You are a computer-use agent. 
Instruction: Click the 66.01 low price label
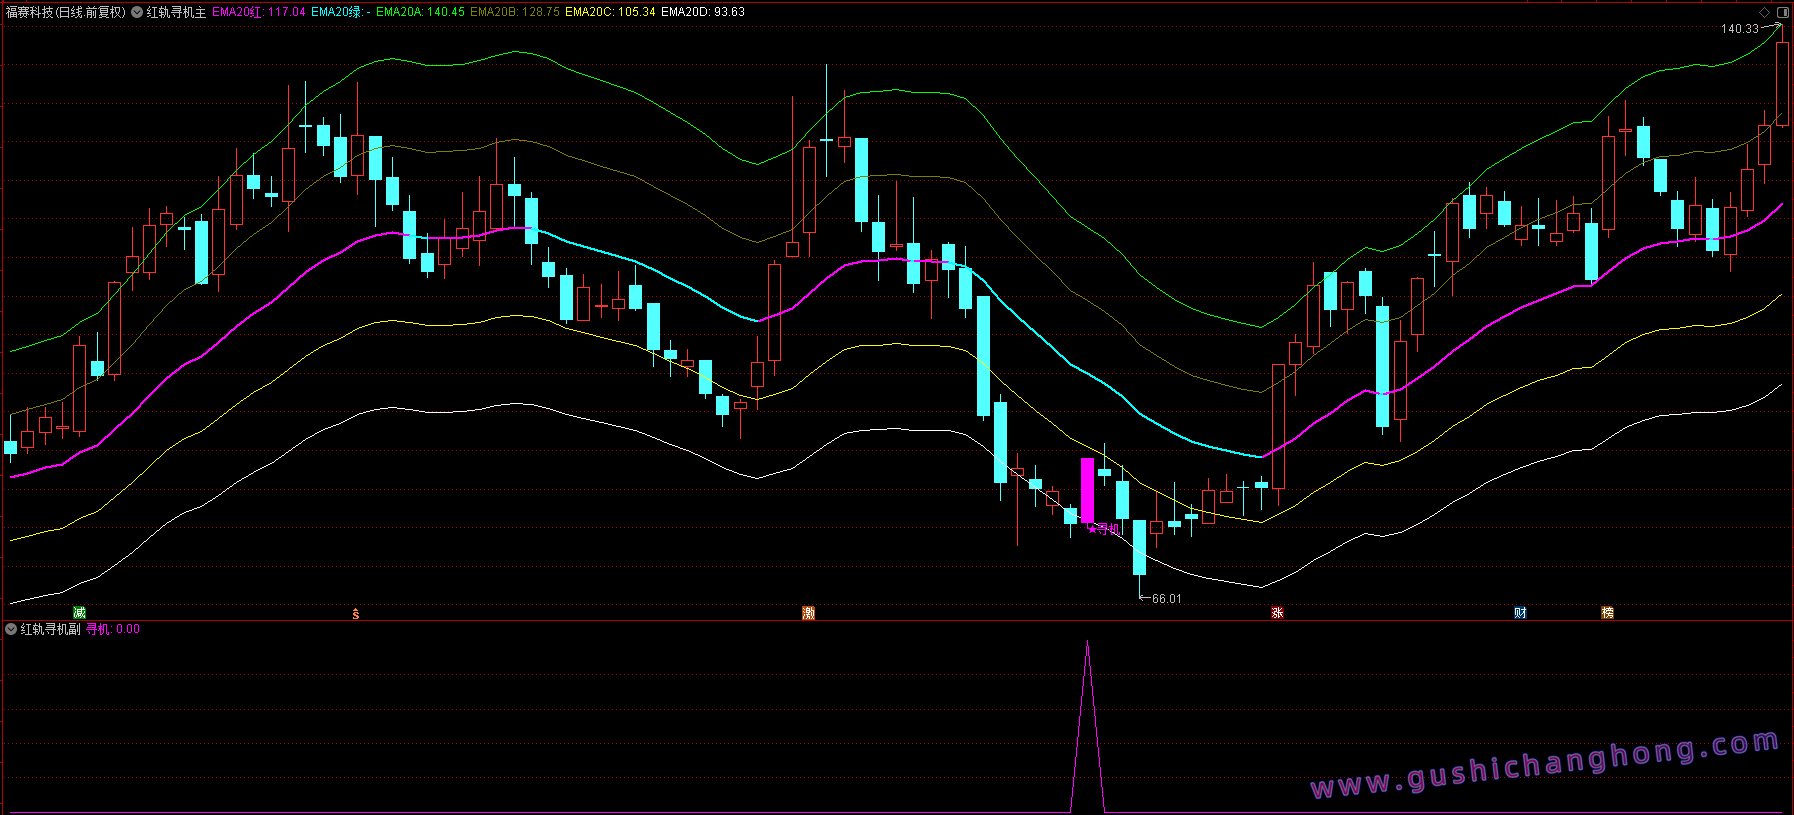tap(1167, 599)
